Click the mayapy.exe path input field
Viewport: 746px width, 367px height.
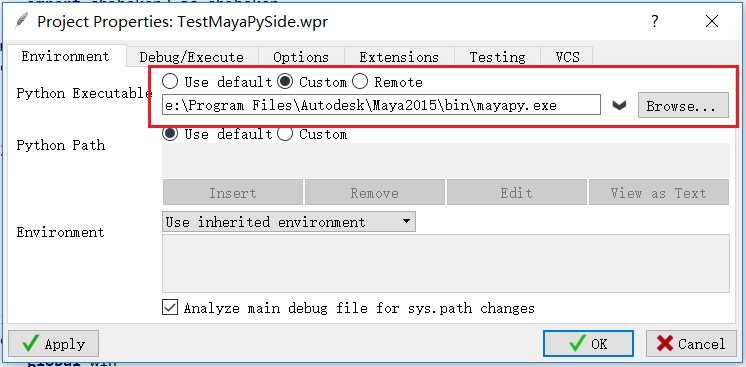[382, 105]
